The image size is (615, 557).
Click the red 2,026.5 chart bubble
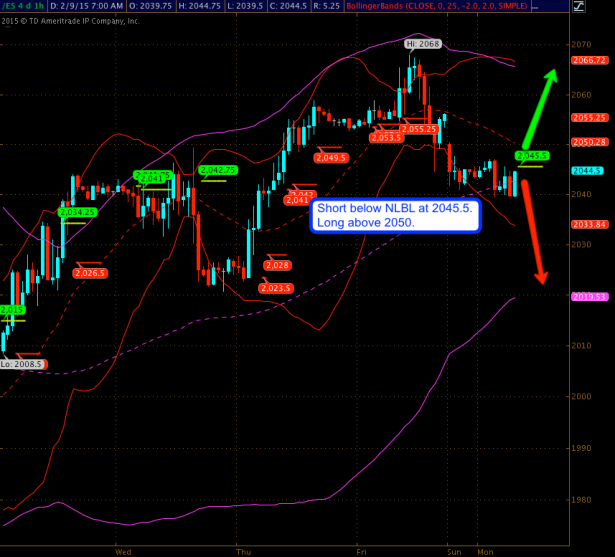pos(90,273)
